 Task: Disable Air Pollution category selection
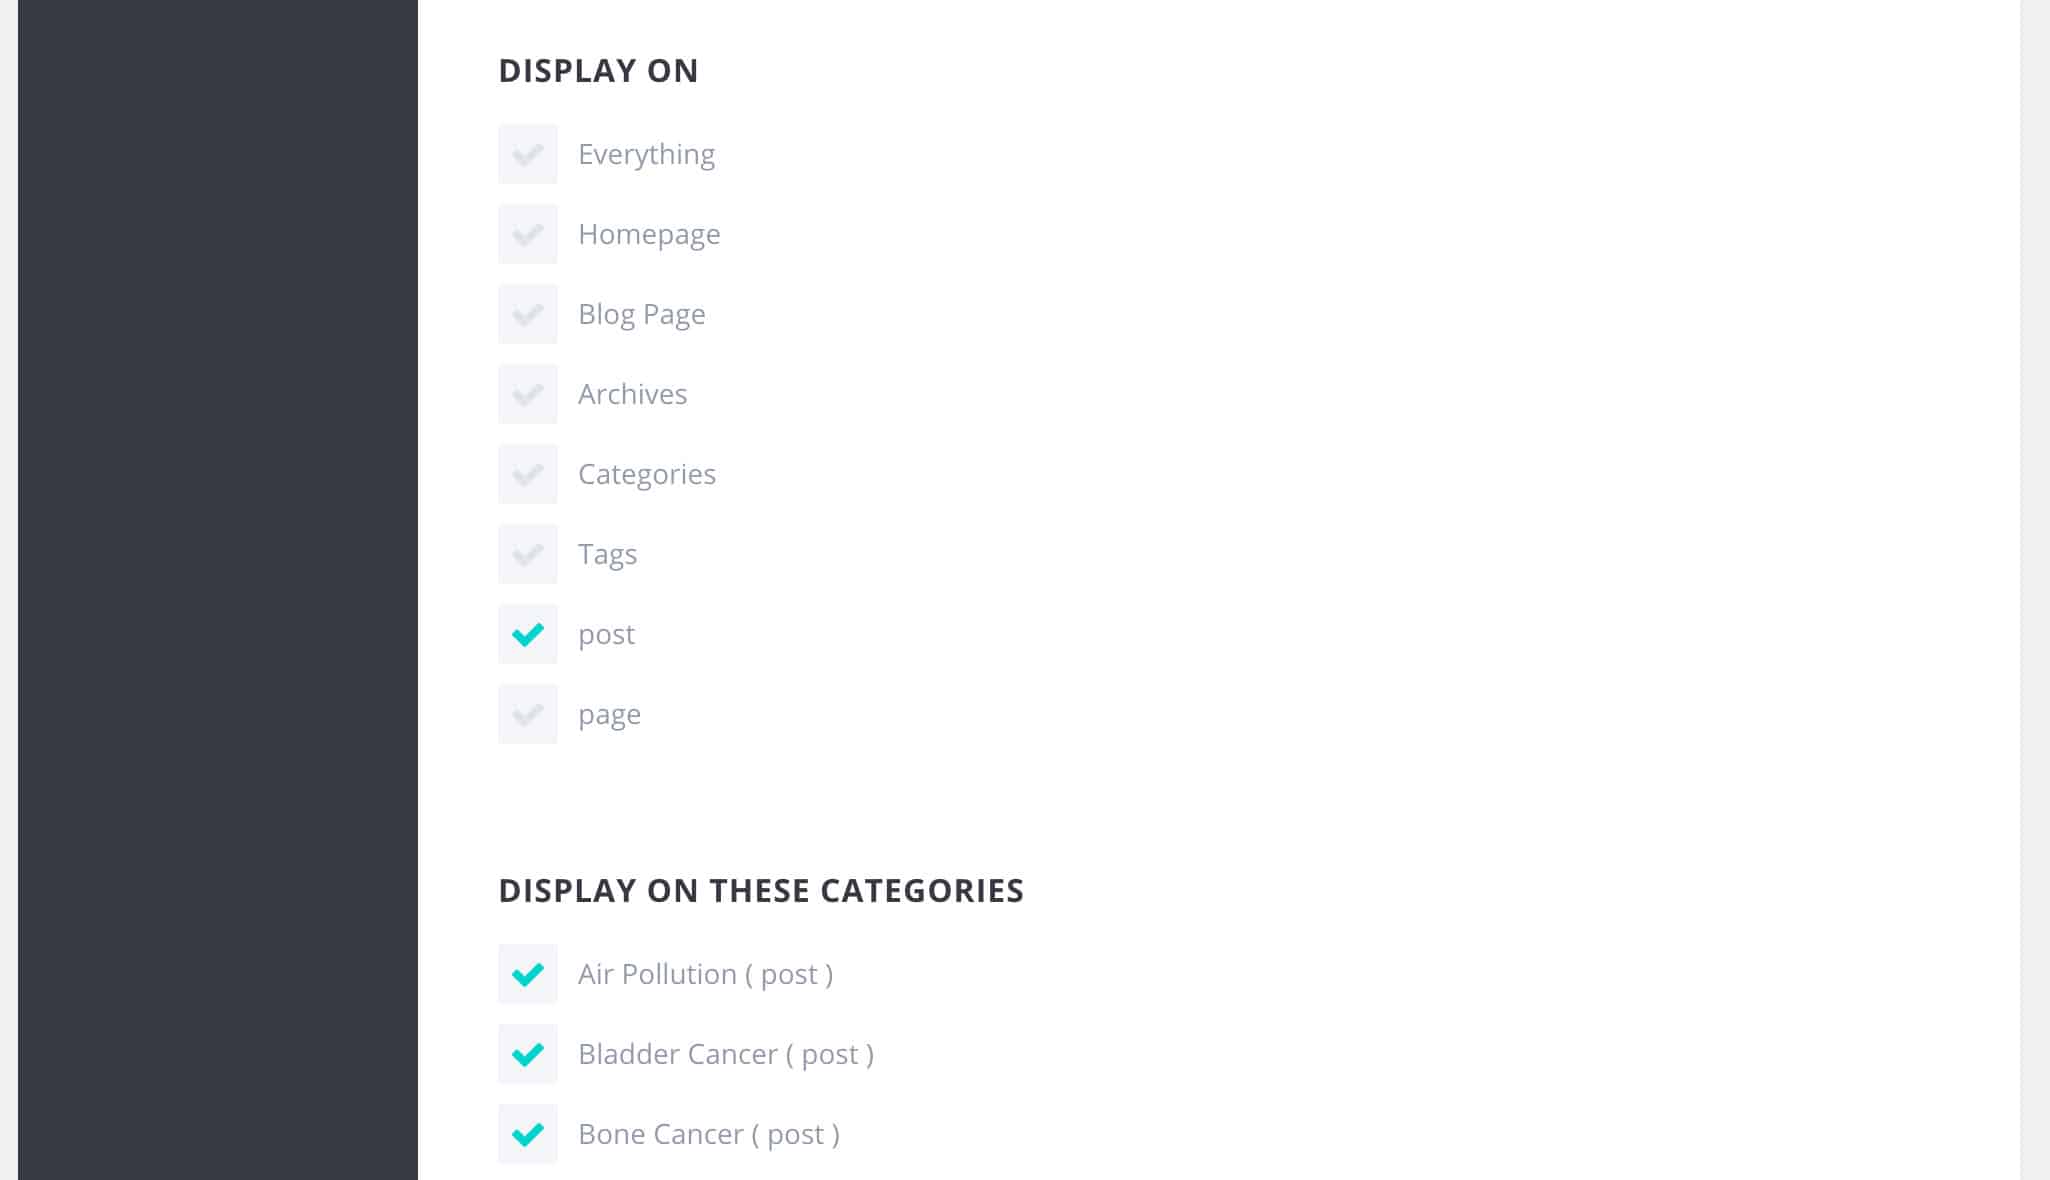528,973
